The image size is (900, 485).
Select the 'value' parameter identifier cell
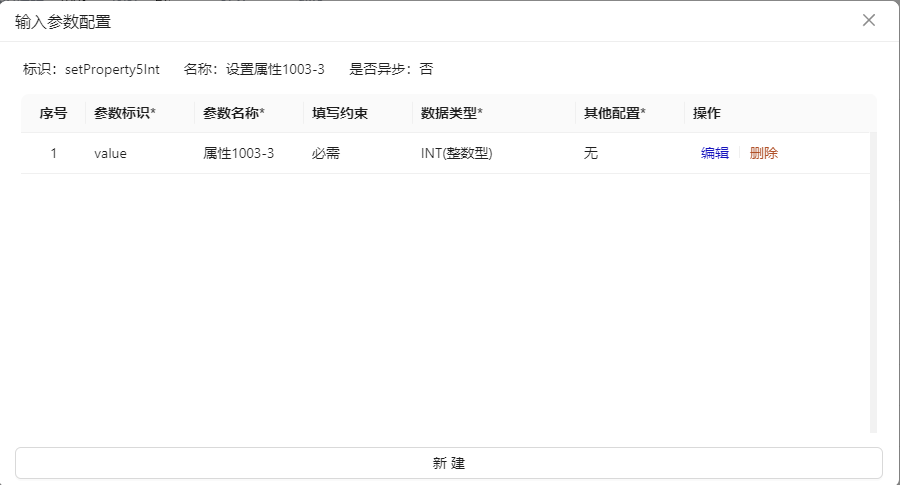[110, 153]
